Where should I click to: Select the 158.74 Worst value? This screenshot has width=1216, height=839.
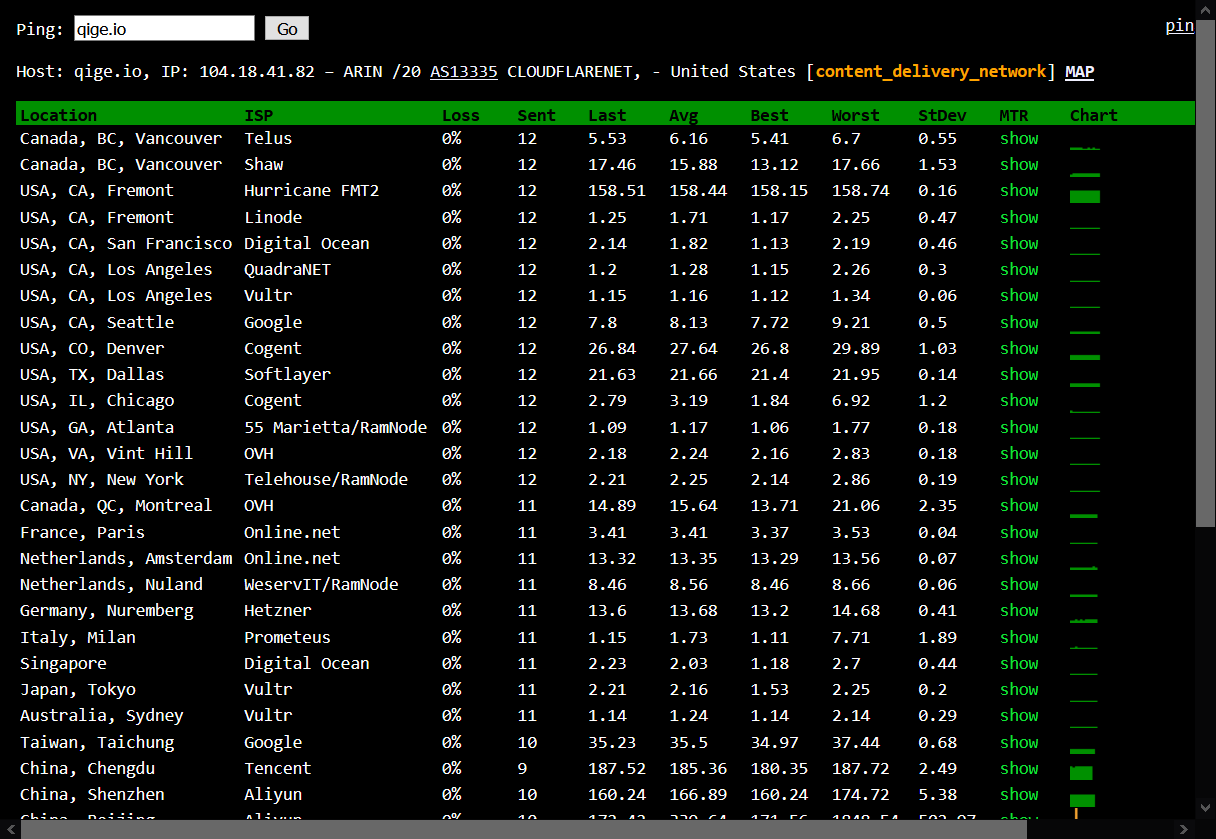point(860,190)
